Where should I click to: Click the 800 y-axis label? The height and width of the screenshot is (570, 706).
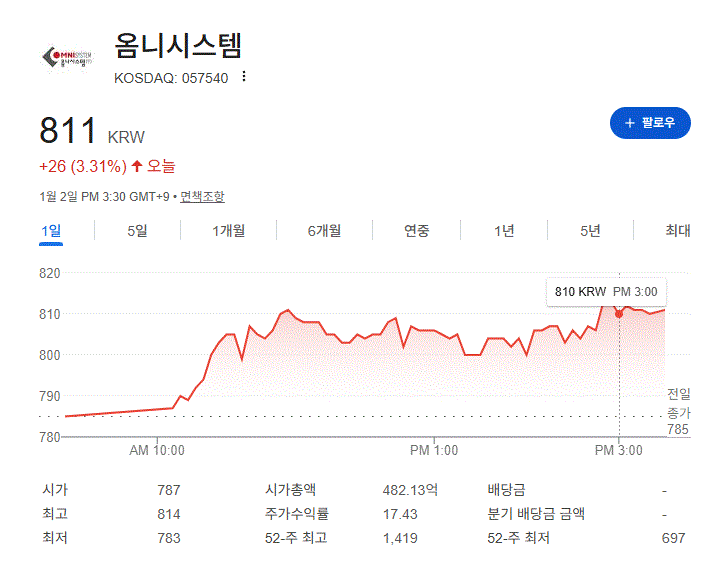coord(50,355)
